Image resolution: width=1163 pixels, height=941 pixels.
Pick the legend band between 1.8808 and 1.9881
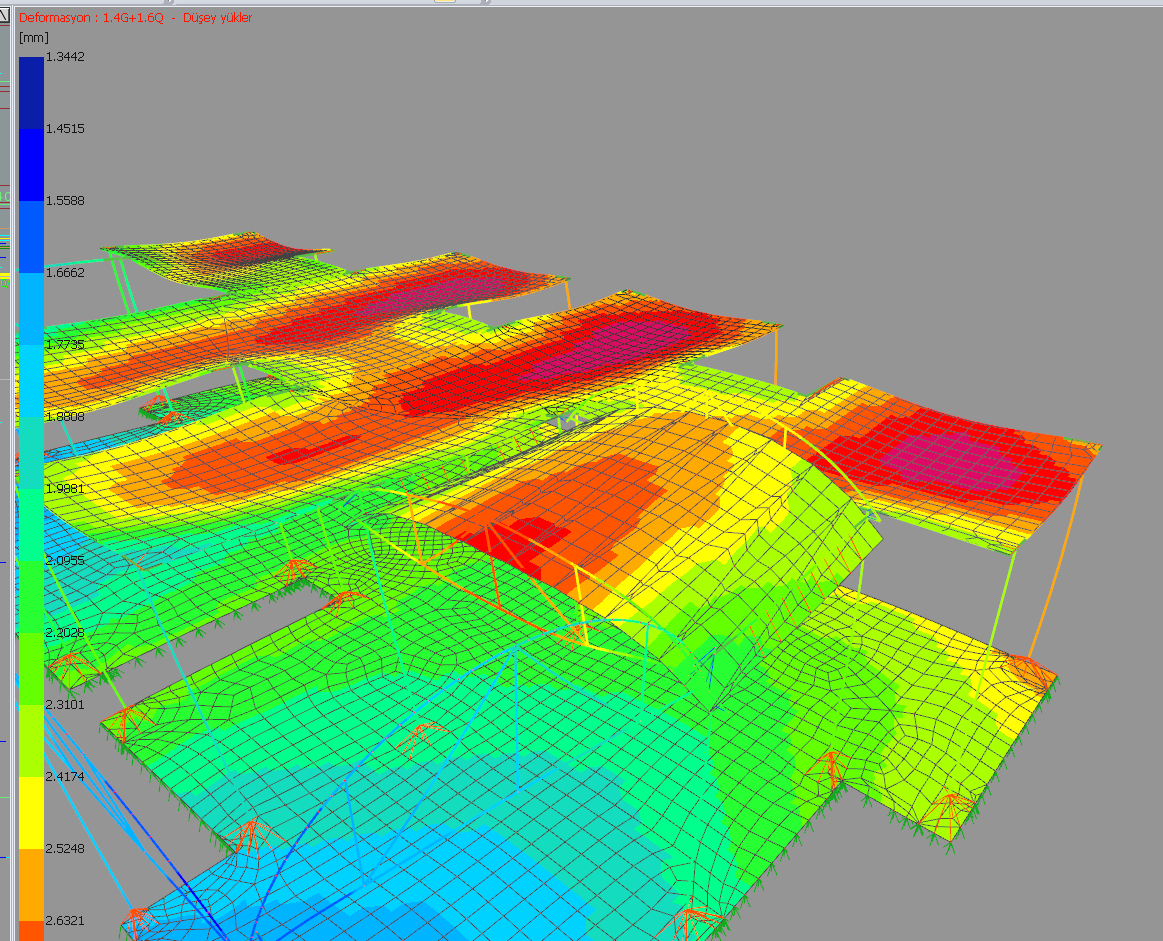pos(31,452)
